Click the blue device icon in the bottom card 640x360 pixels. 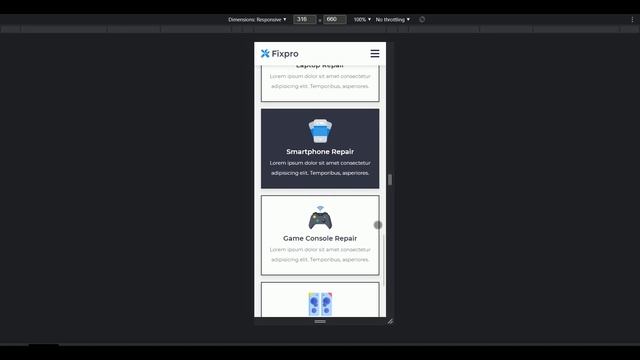[x=320, y=304]
